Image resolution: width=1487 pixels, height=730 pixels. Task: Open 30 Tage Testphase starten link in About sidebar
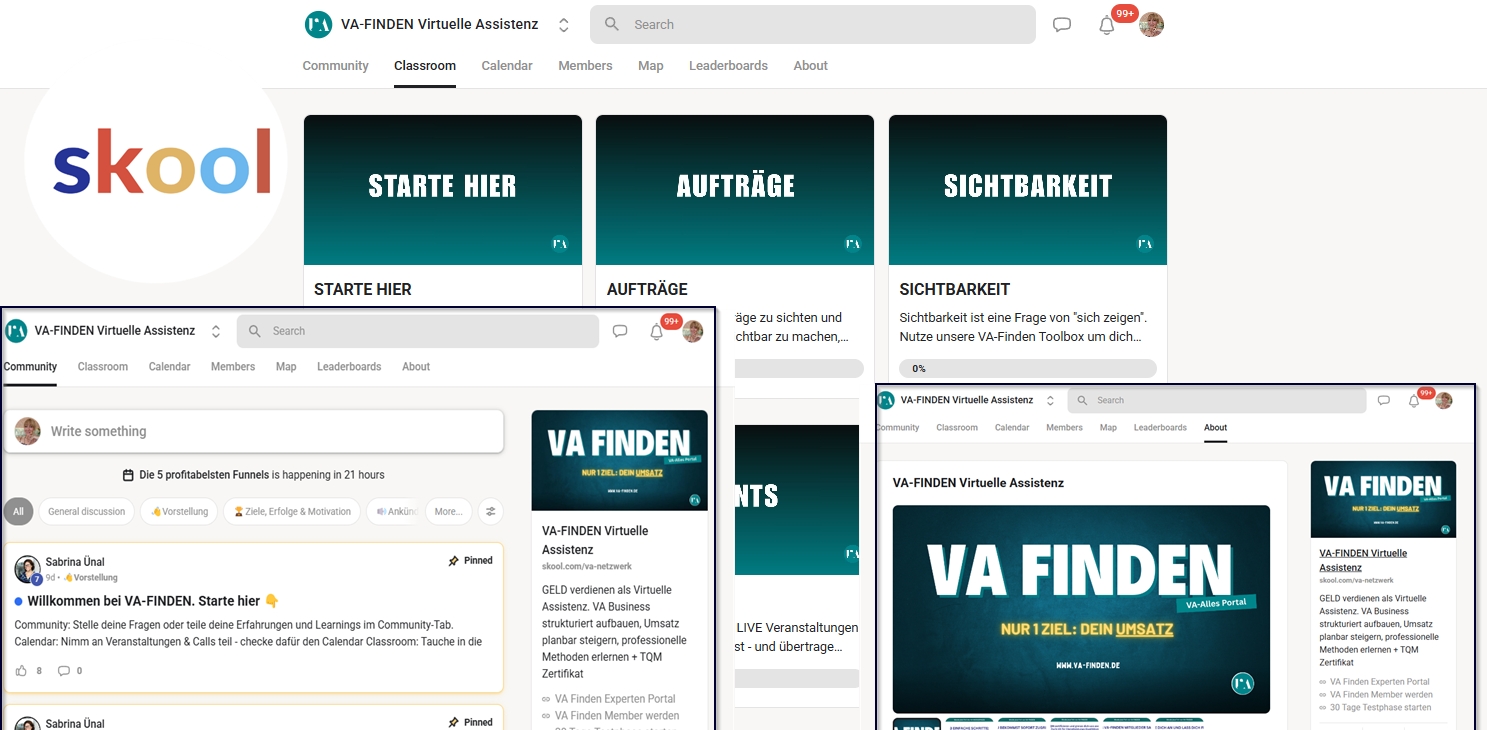[x=1381, y=707]
